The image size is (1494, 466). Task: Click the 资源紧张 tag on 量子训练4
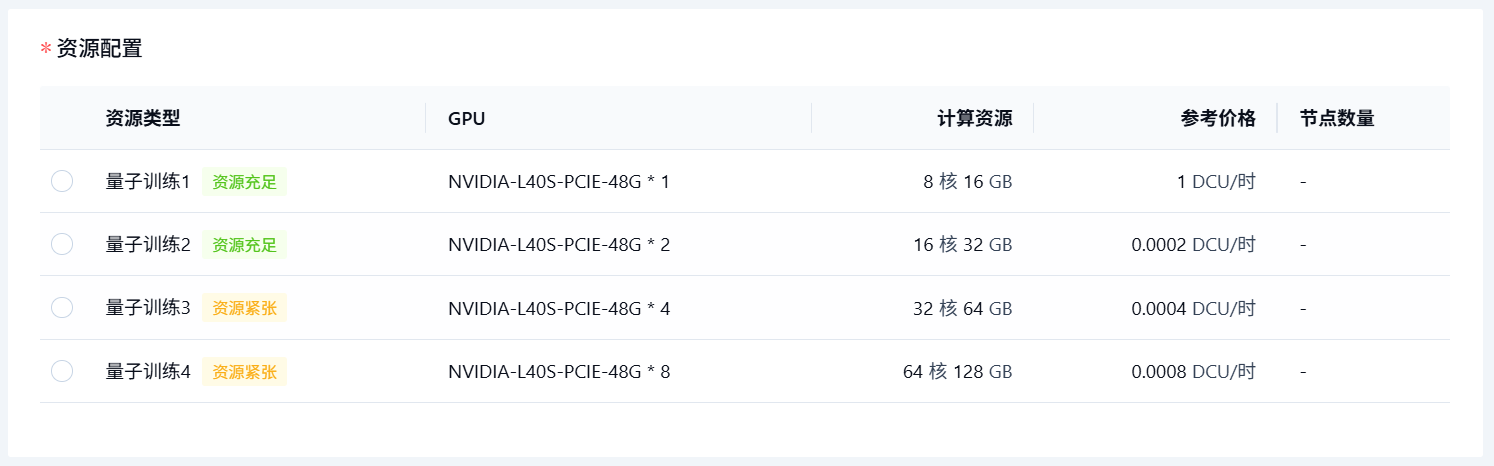click(x=244, y=372)
